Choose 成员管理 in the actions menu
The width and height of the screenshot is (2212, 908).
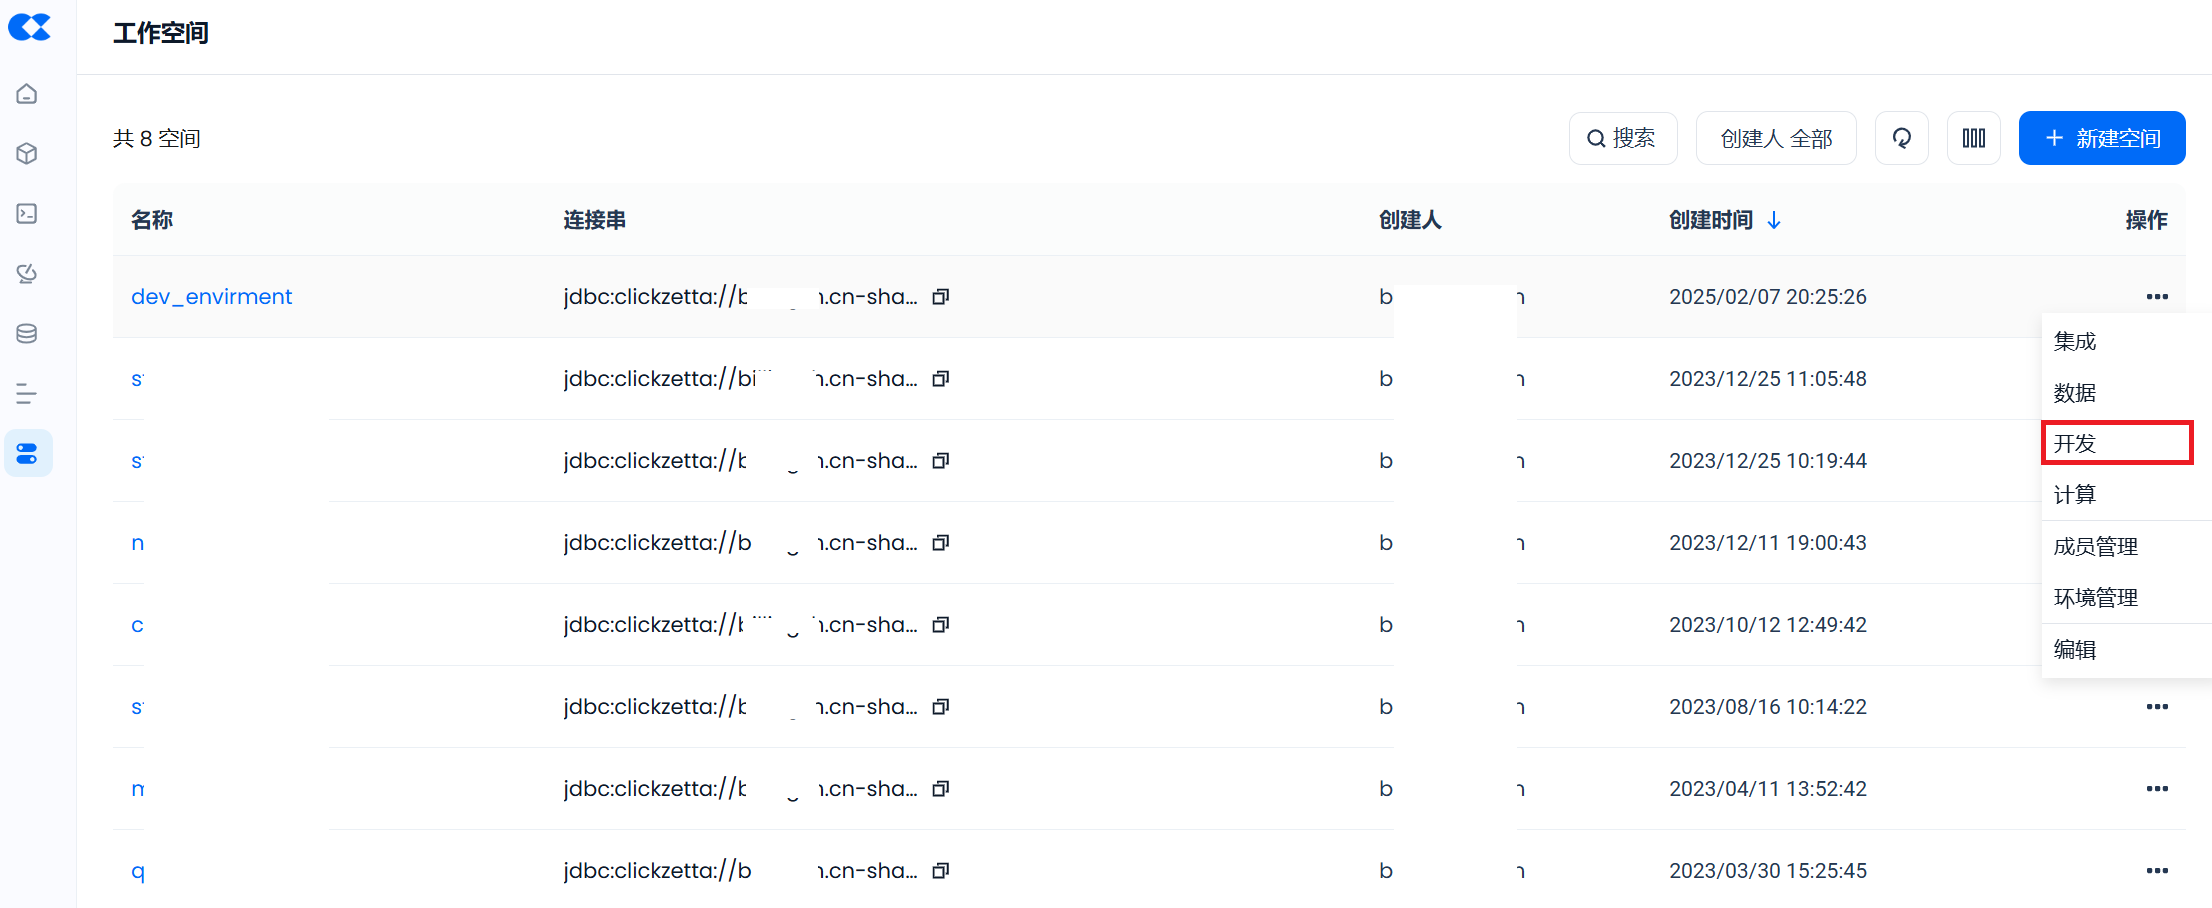(x=2096, y=547)
